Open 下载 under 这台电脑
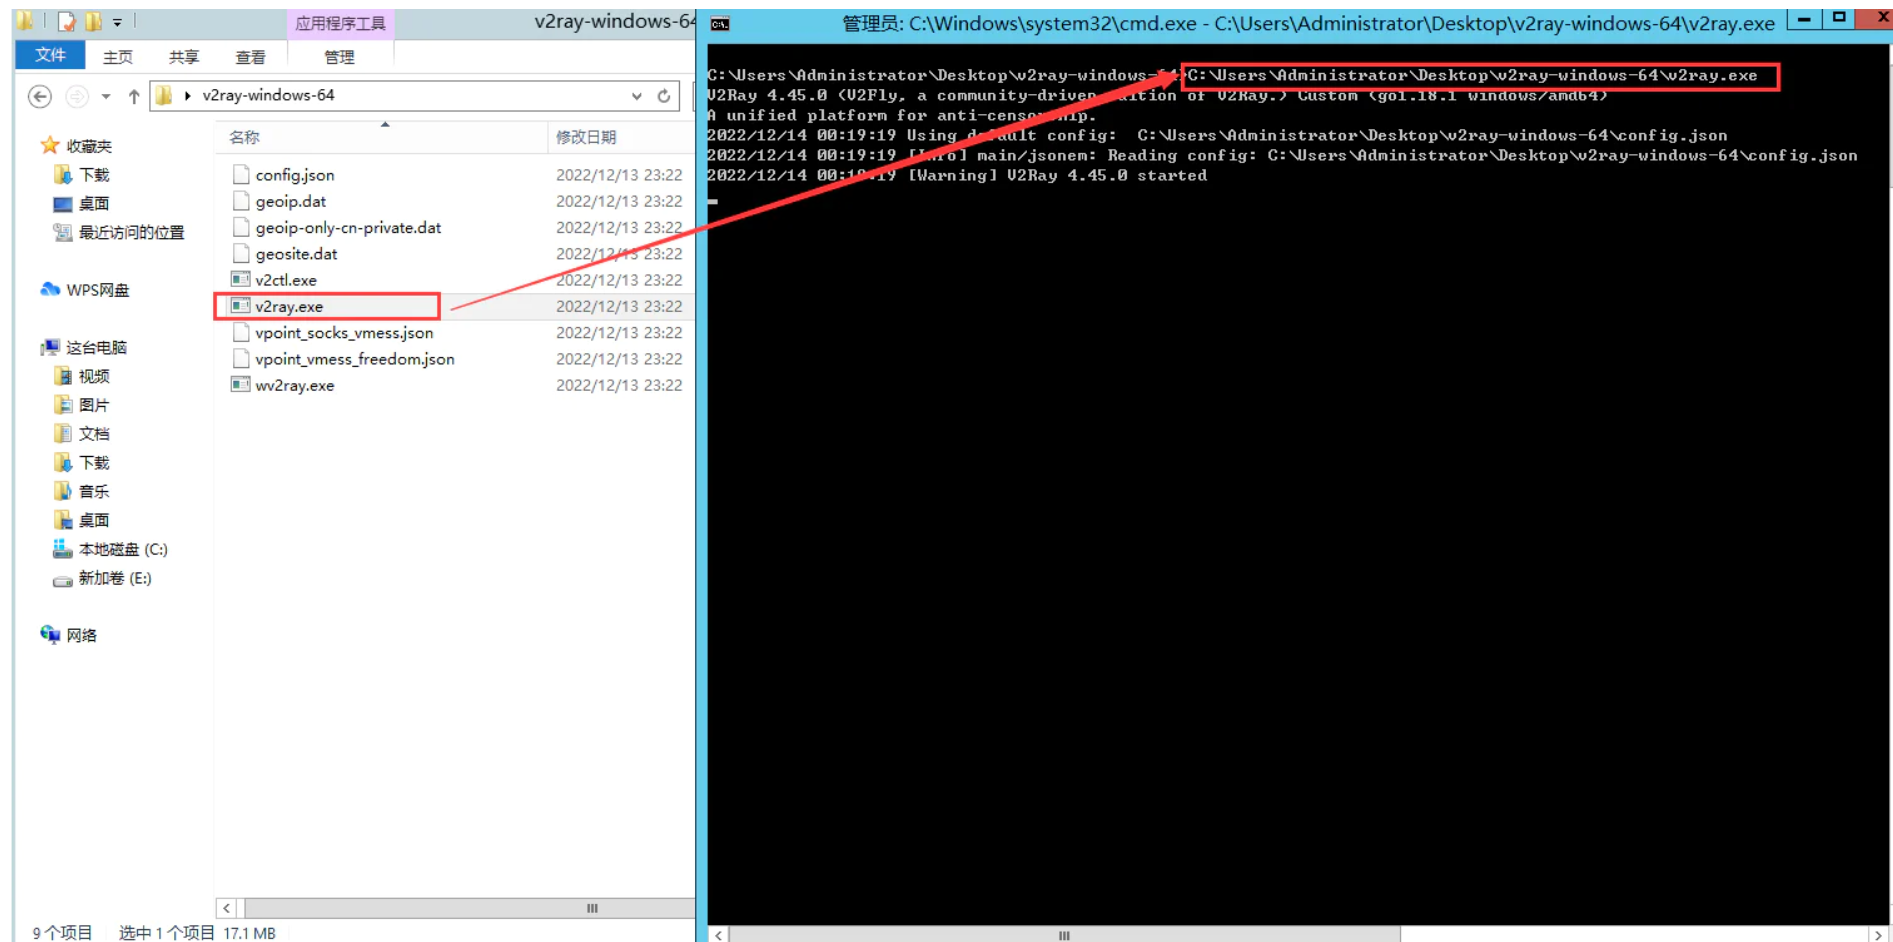The image size is (1893, 942). [x=94, y=463]
